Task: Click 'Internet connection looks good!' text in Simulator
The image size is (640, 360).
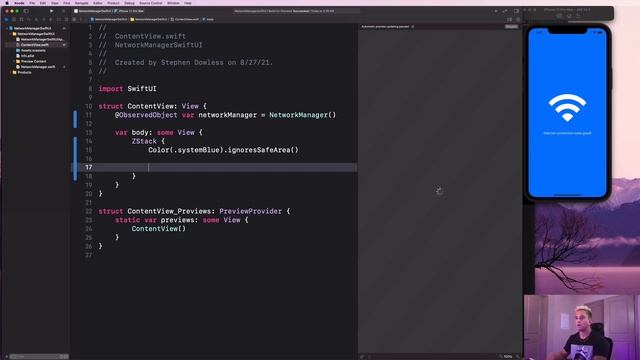Action: 567,133
